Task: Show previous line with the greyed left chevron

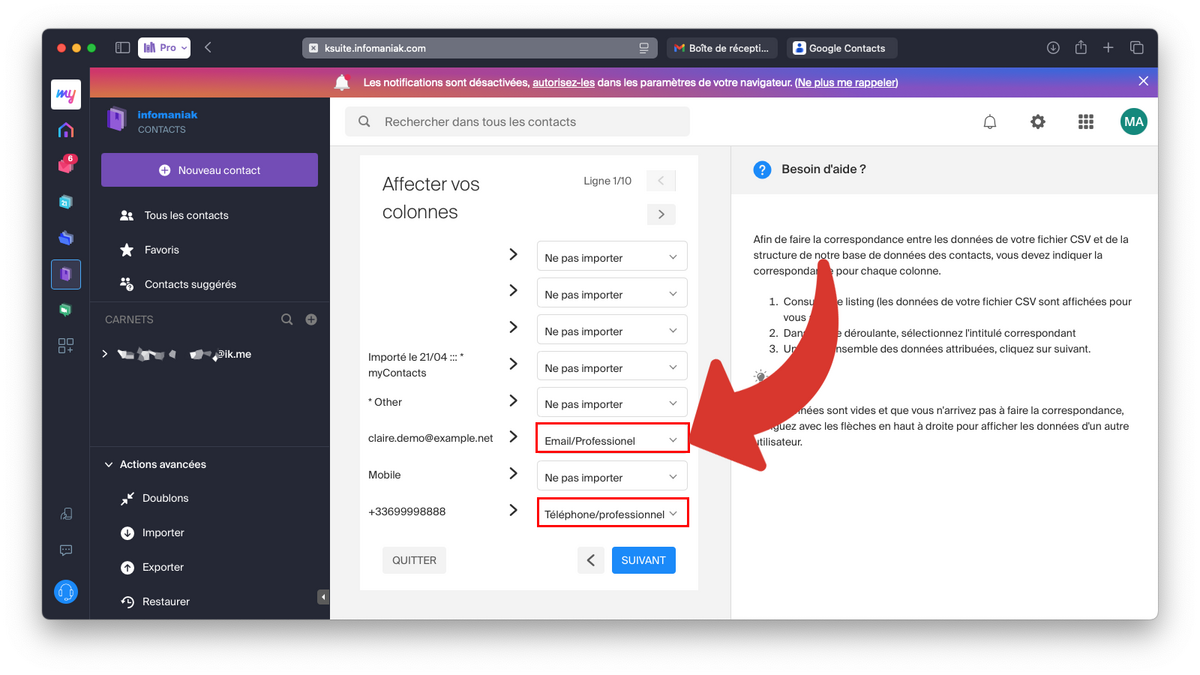Action: coord(661,181)
